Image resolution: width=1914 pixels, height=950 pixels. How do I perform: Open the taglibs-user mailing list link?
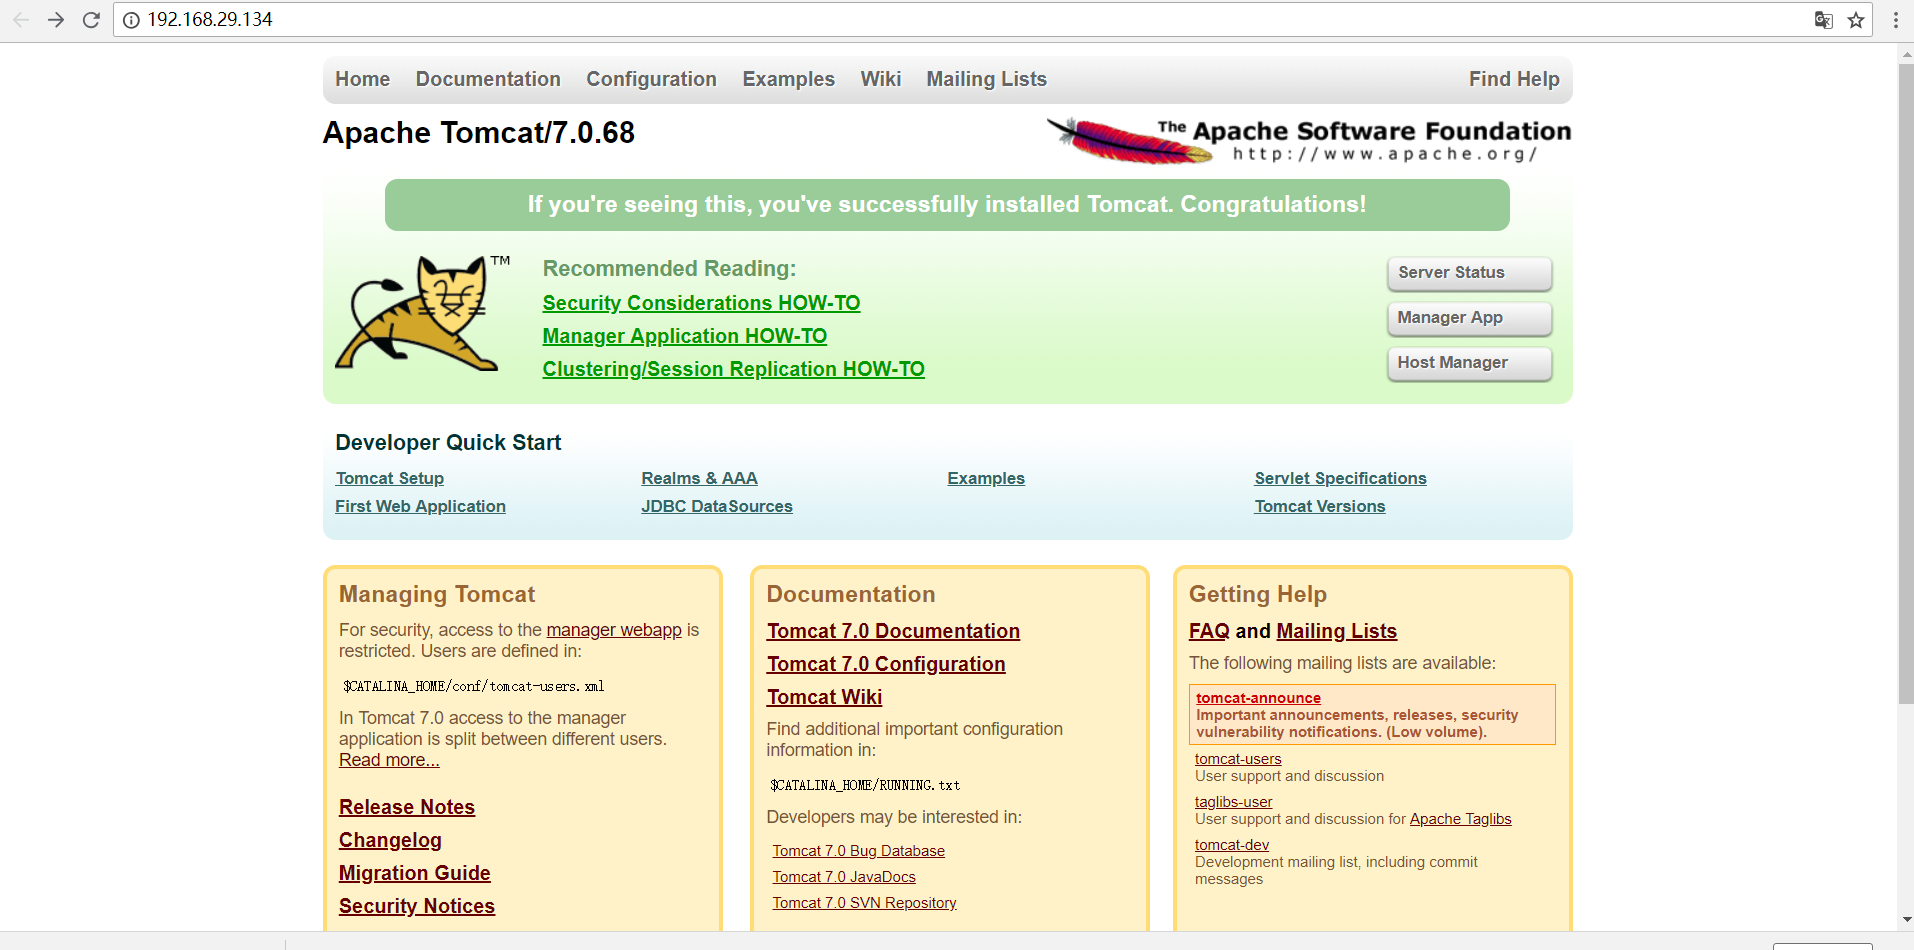click(x=1234, y=802)
